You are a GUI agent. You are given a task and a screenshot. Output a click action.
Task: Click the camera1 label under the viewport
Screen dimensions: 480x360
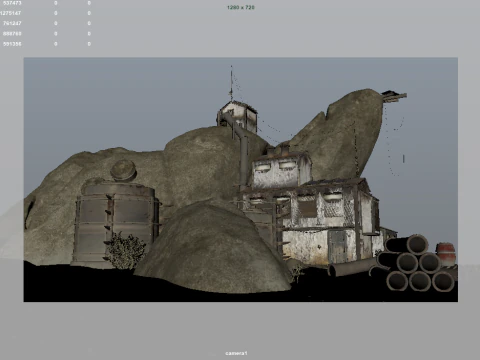point(236,353)
